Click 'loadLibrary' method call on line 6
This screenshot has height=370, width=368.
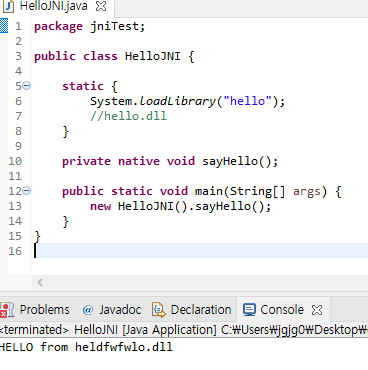(178, 101)
